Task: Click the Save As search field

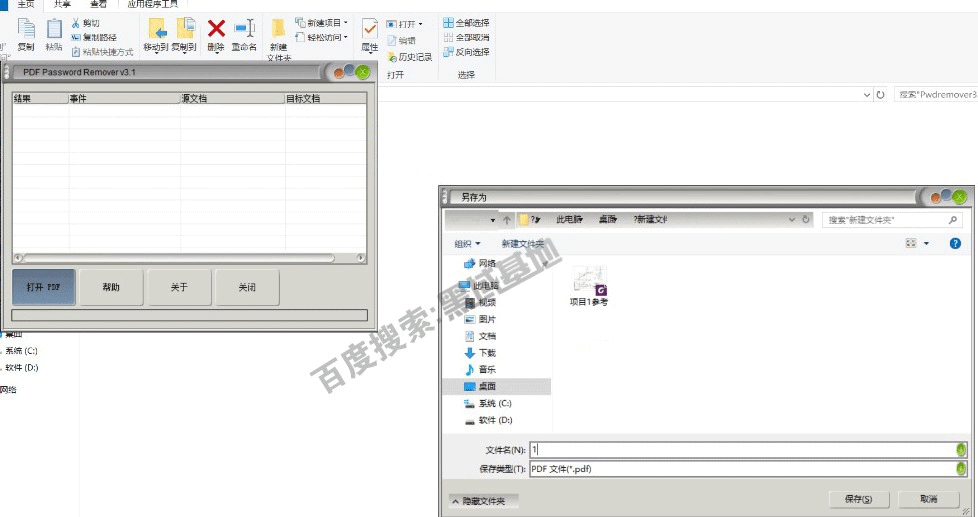Action: click(x=892, y=220)
